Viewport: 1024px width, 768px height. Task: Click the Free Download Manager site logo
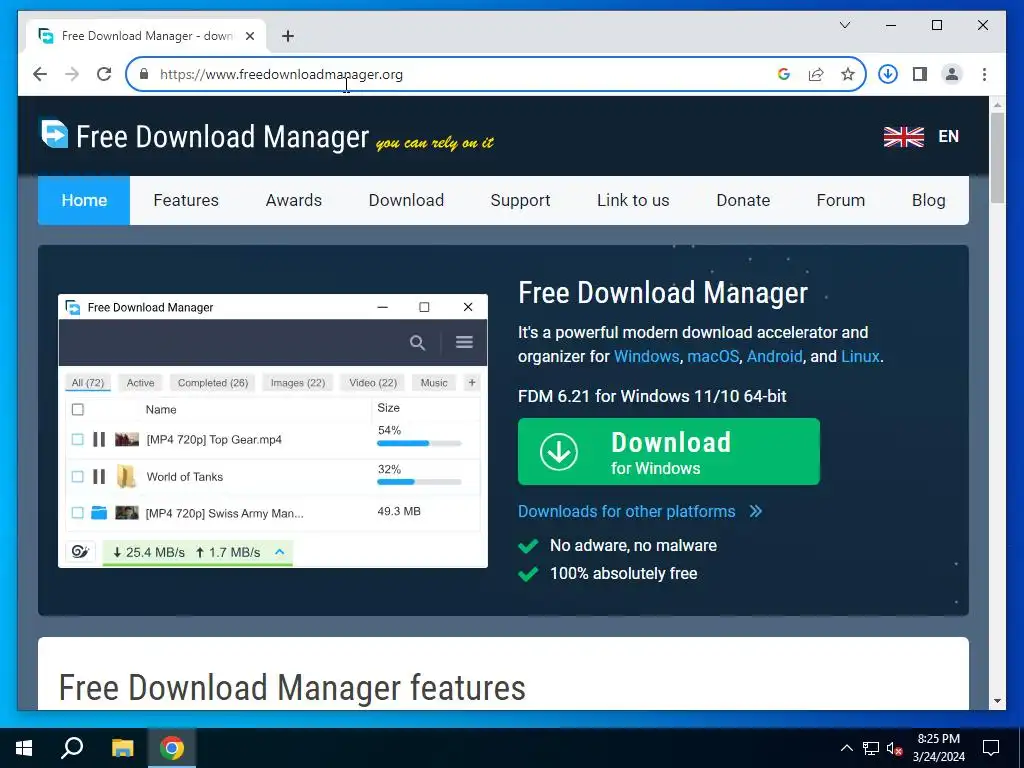pos(204,136)
